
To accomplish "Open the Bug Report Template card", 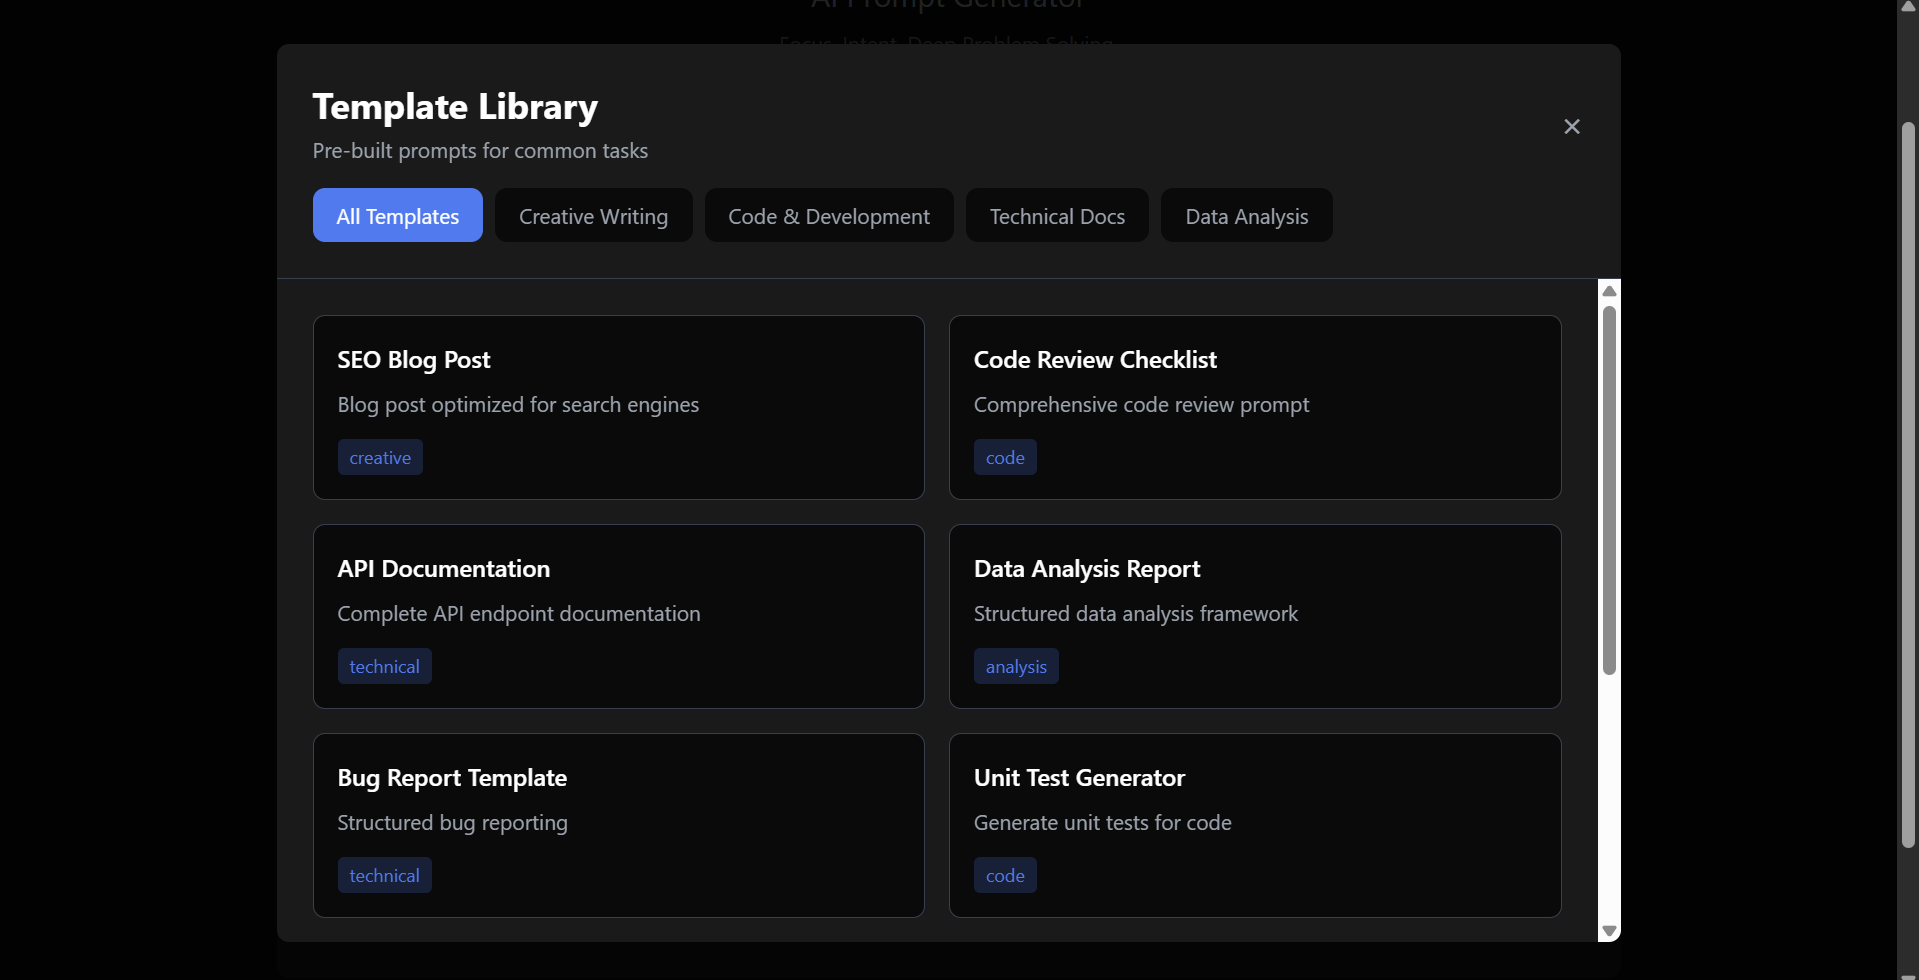I will [618, 825].
